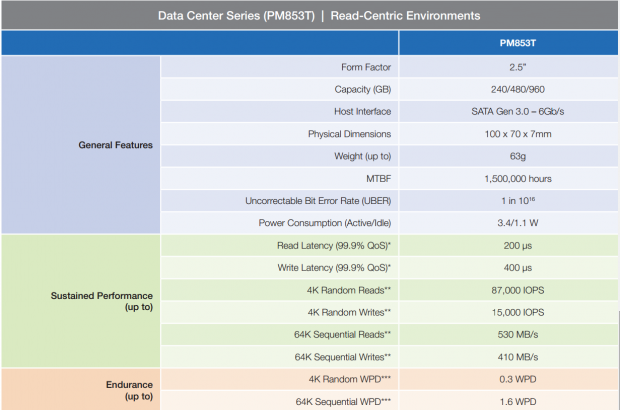Image resolution: width=620 pixels, height=410 pixels.
Task: Click the '4K Random Writes' label
Action: [x=349, y=312]
